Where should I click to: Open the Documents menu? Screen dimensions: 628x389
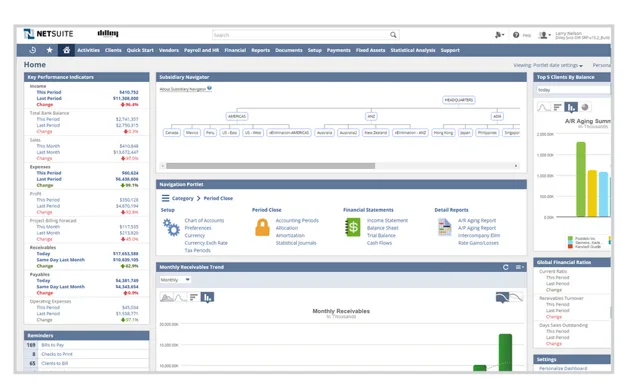[289, 50]
